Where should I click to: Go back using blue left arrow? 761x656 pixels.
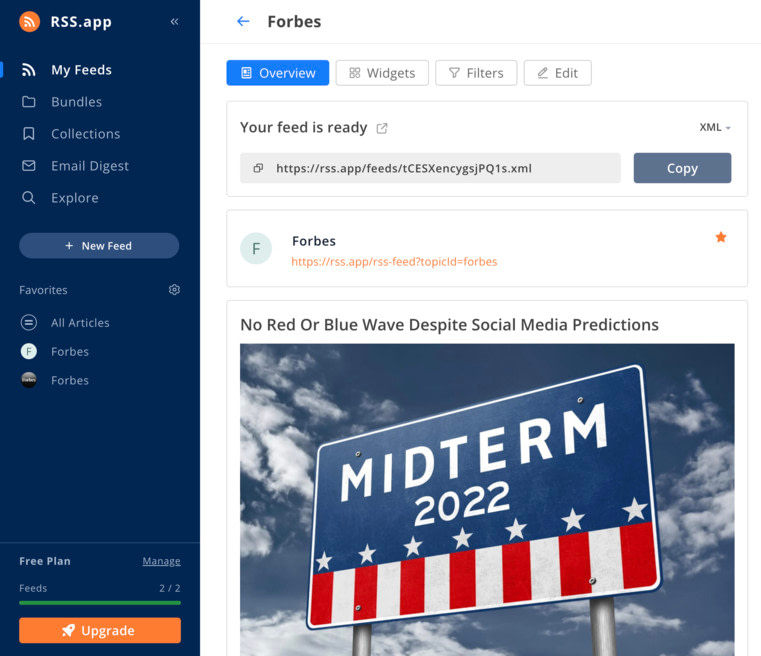[243, 21]
